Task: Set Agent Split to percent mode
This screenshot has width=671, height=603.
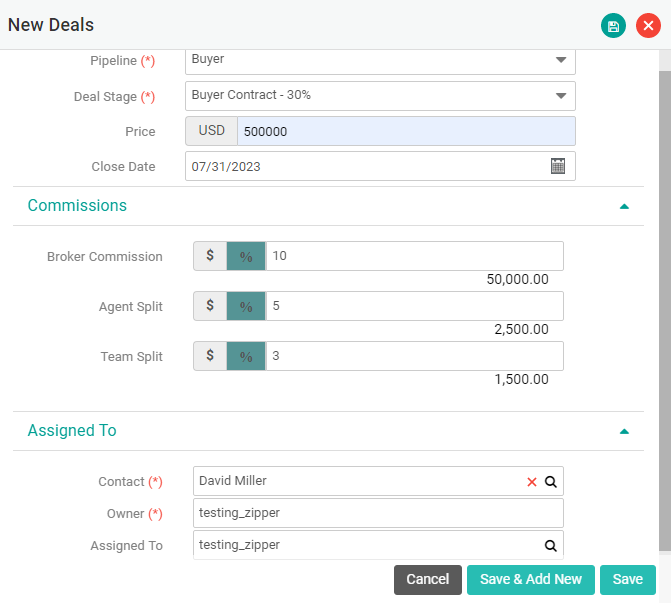Action: [x=246, y=306]
